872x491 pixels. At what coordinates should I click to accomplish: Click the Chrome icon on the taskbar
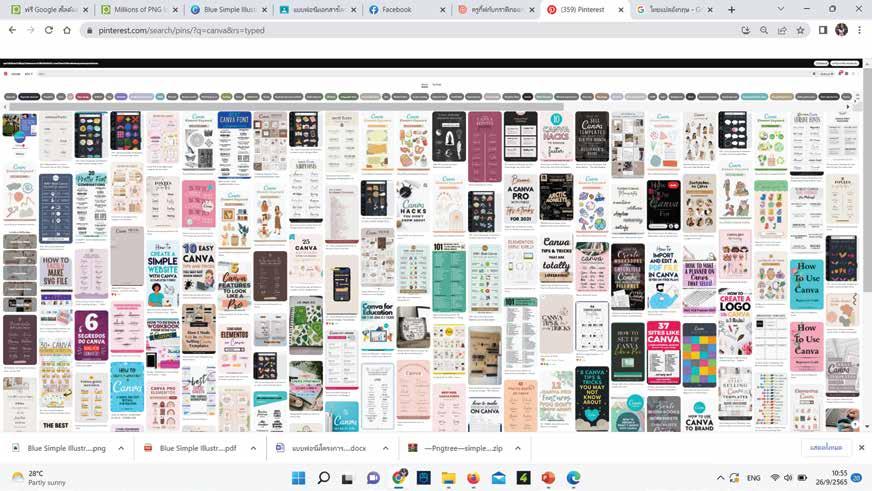tap(399, 477)
